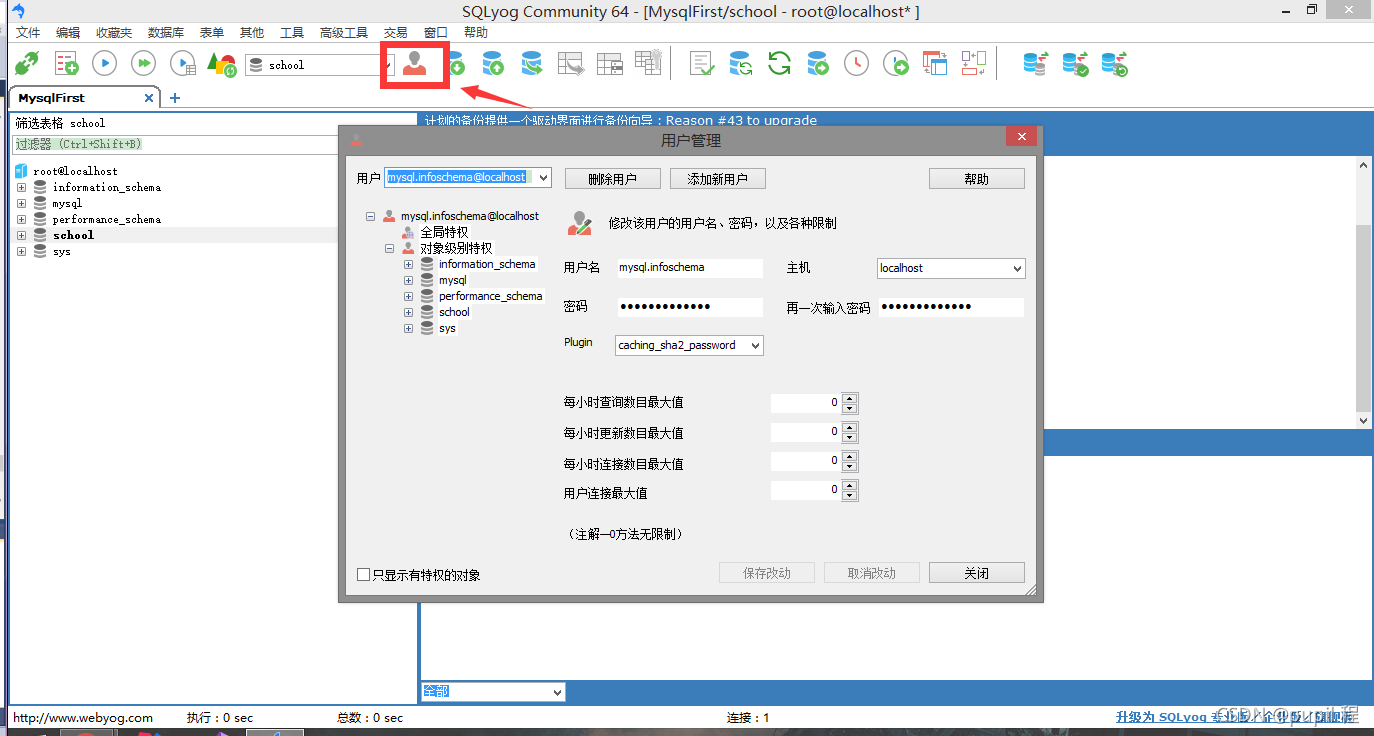The height and width of the screenshot is (736, 1374).
Task: Expand performance_schema in the left object browser
Action: [21, 219]
